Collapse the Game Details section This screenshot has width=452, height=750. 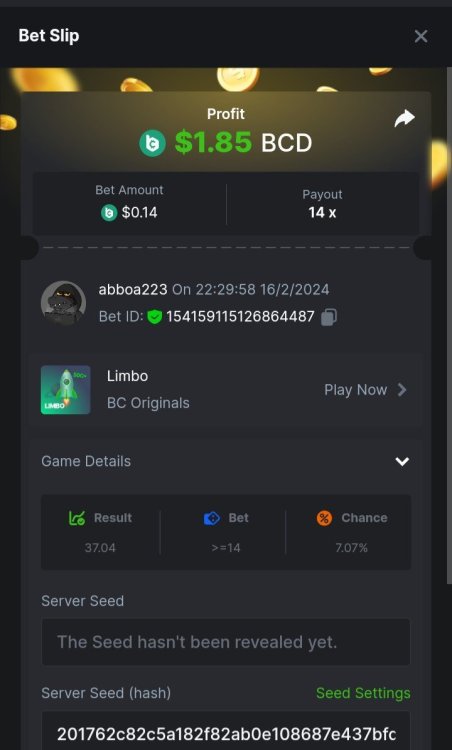pos(402,461)
